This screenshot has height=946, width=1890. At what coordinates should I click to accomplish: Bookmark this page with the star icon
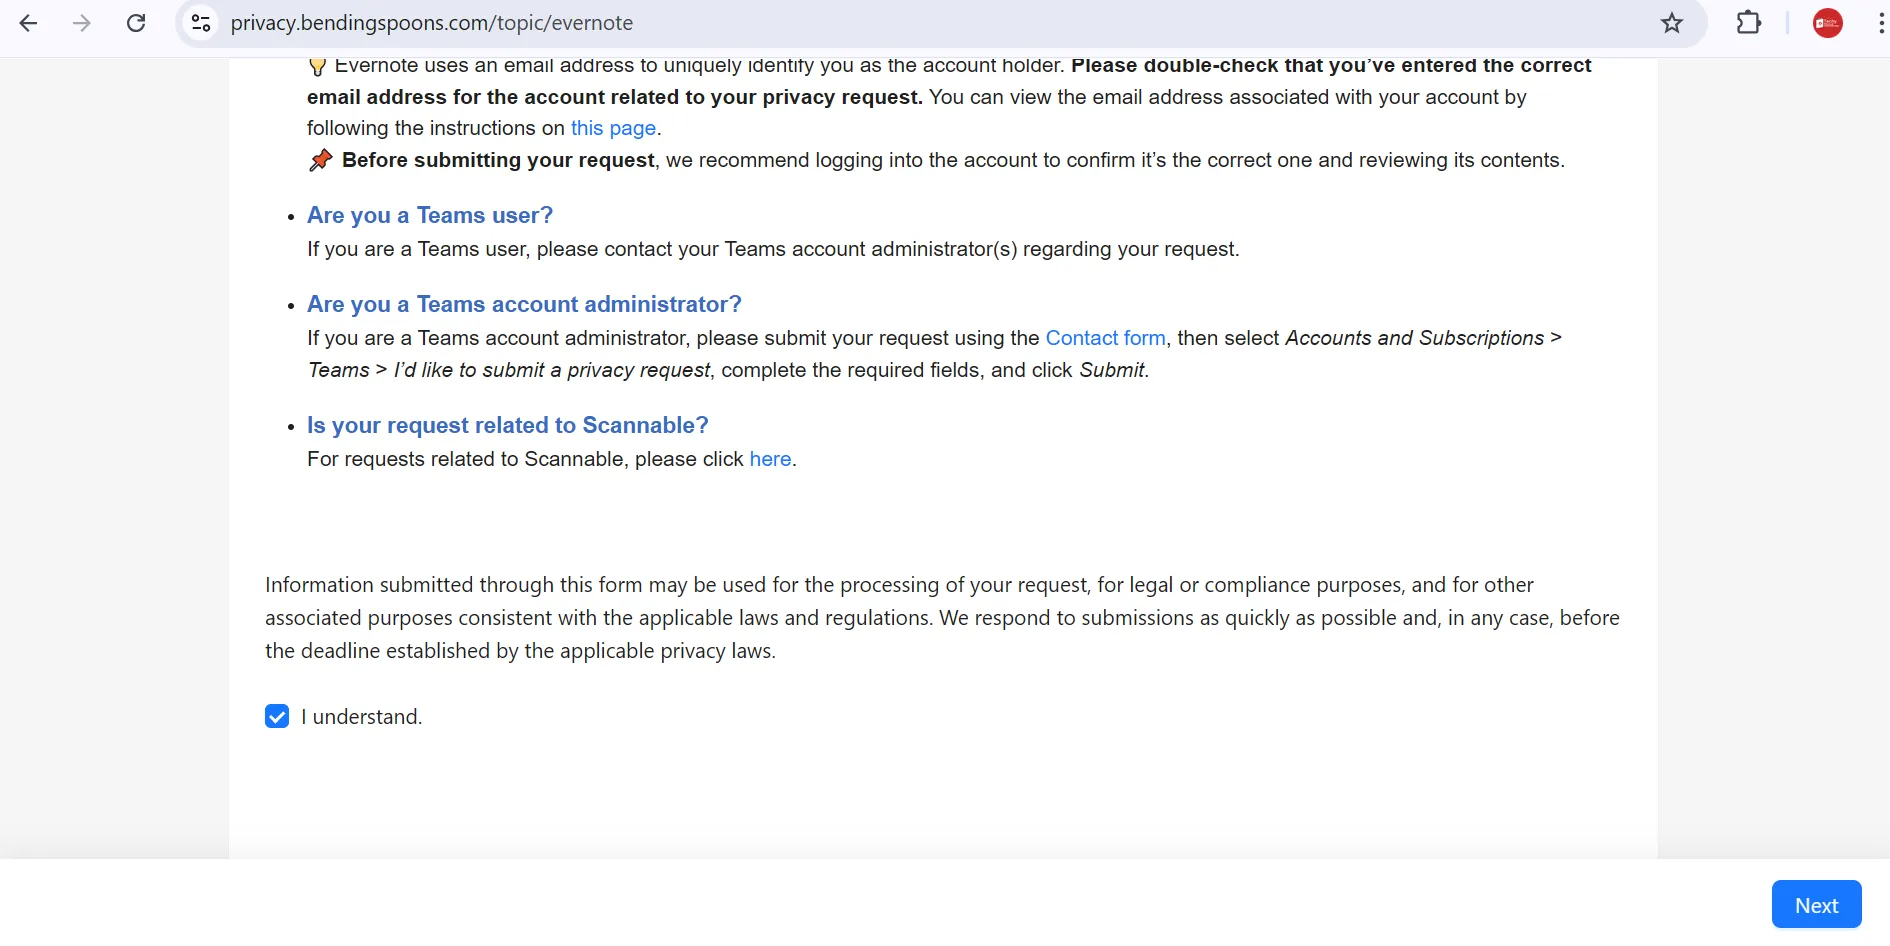click(x=1672, y=23)
